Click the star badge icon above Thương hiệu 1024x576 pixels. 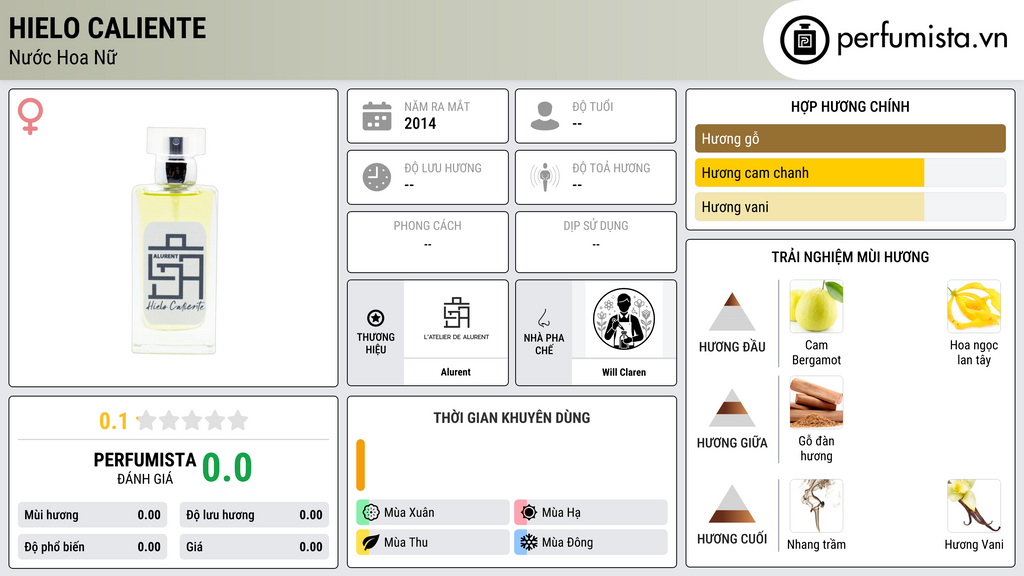pos(376,318)
